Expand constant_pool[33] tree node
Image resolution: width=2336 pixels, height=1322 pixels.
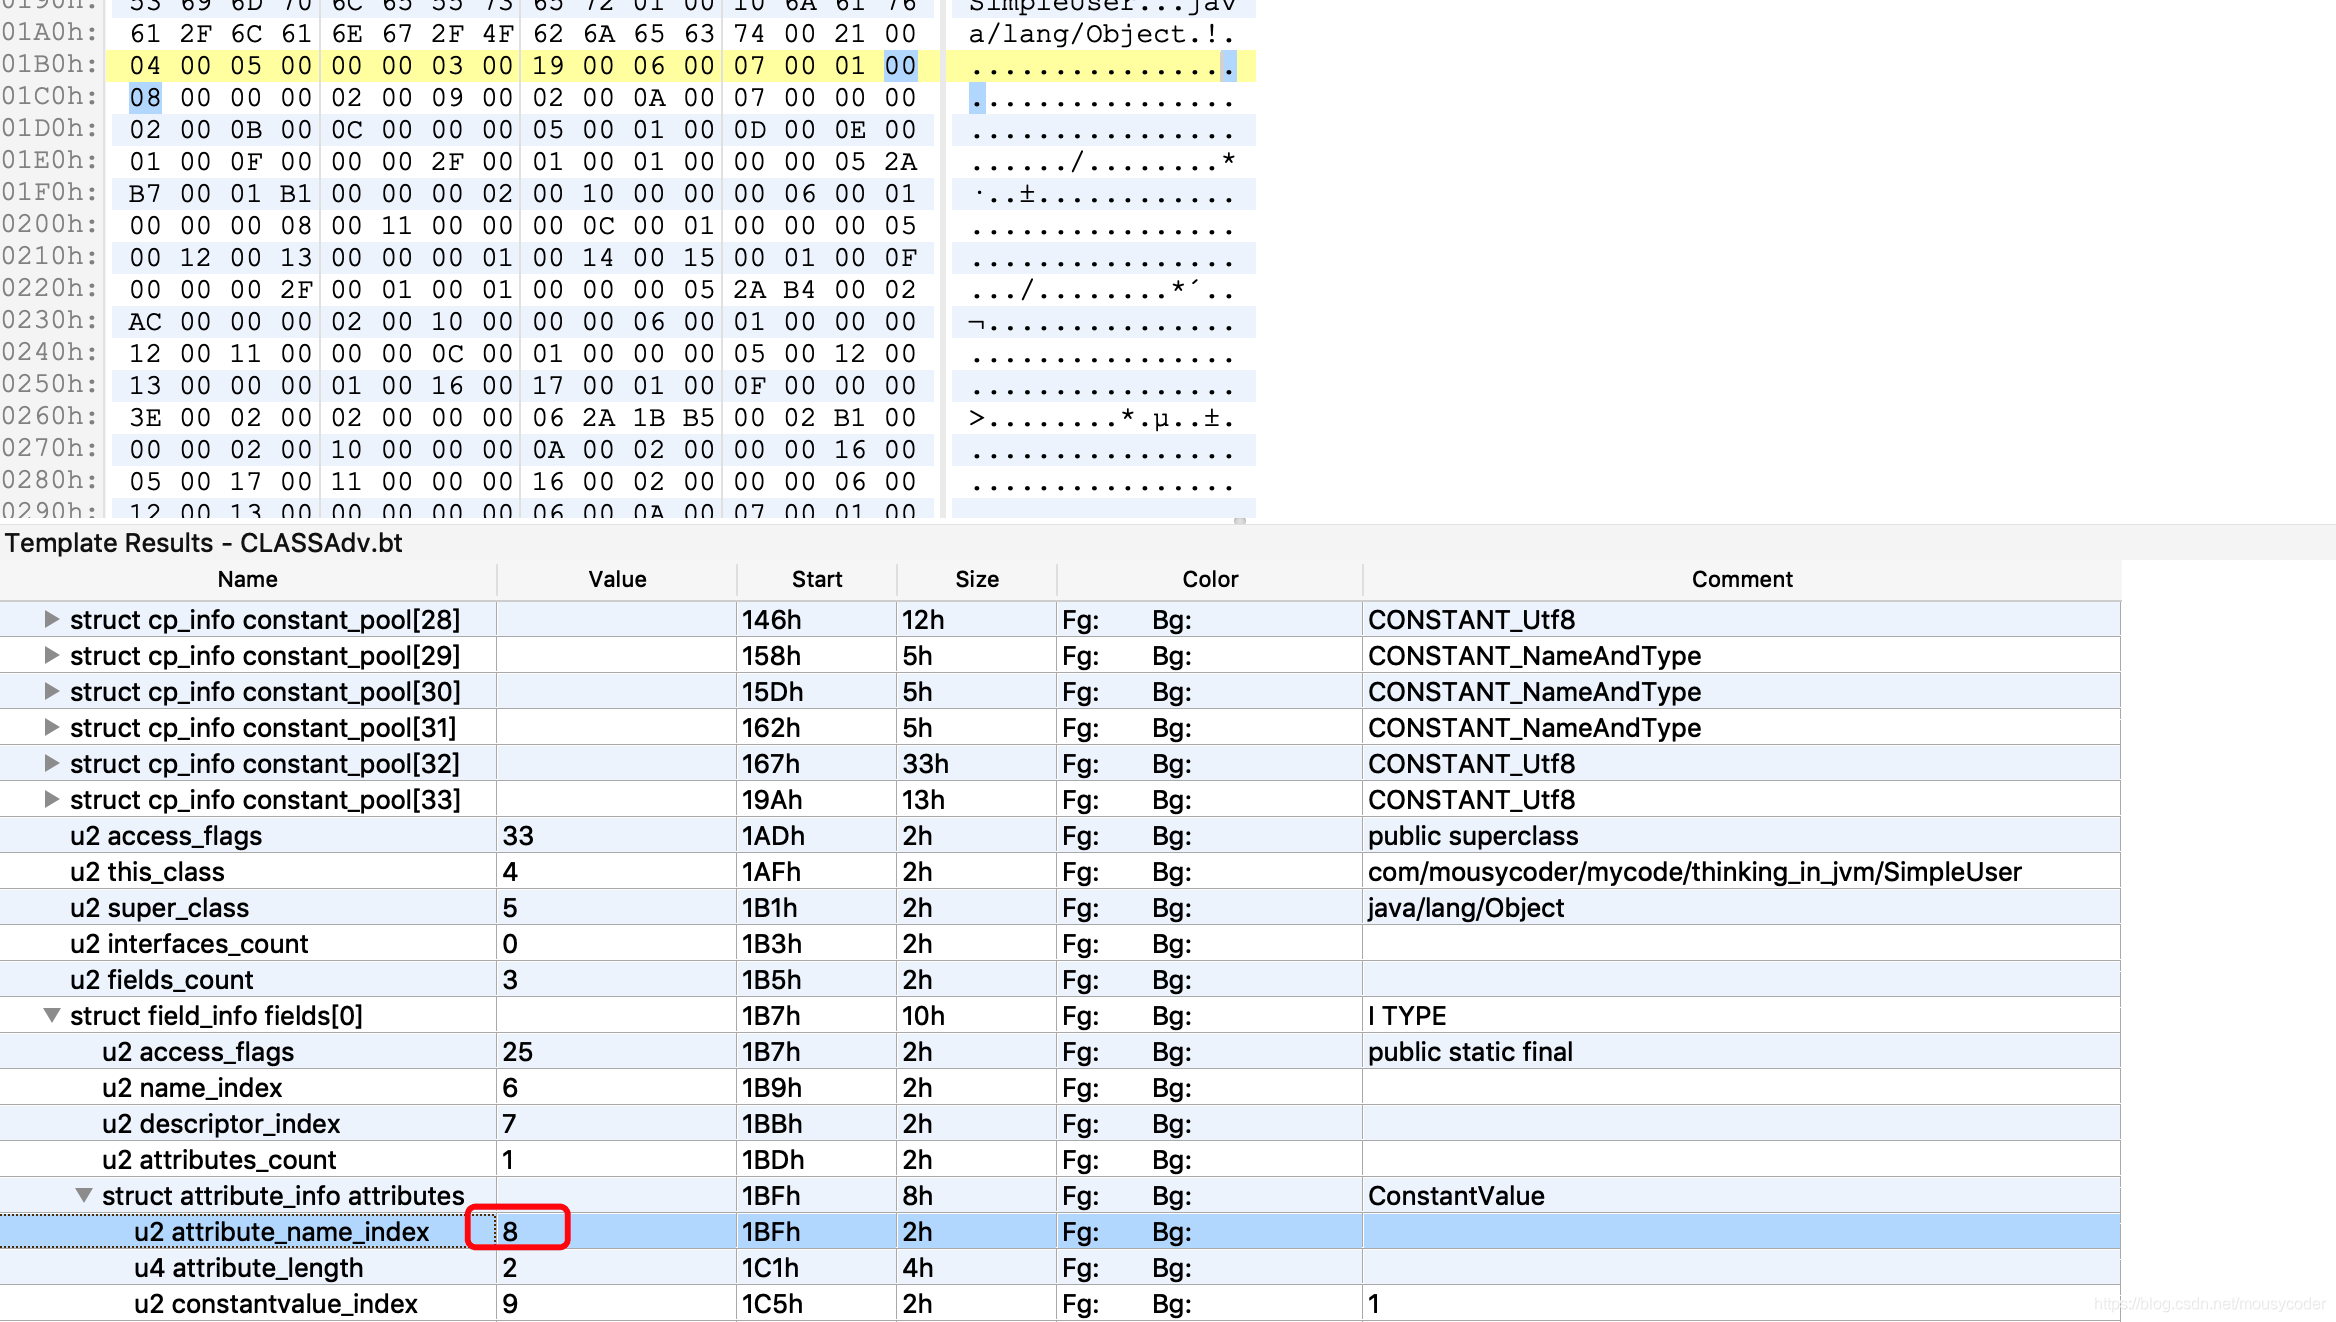point(52,799)
